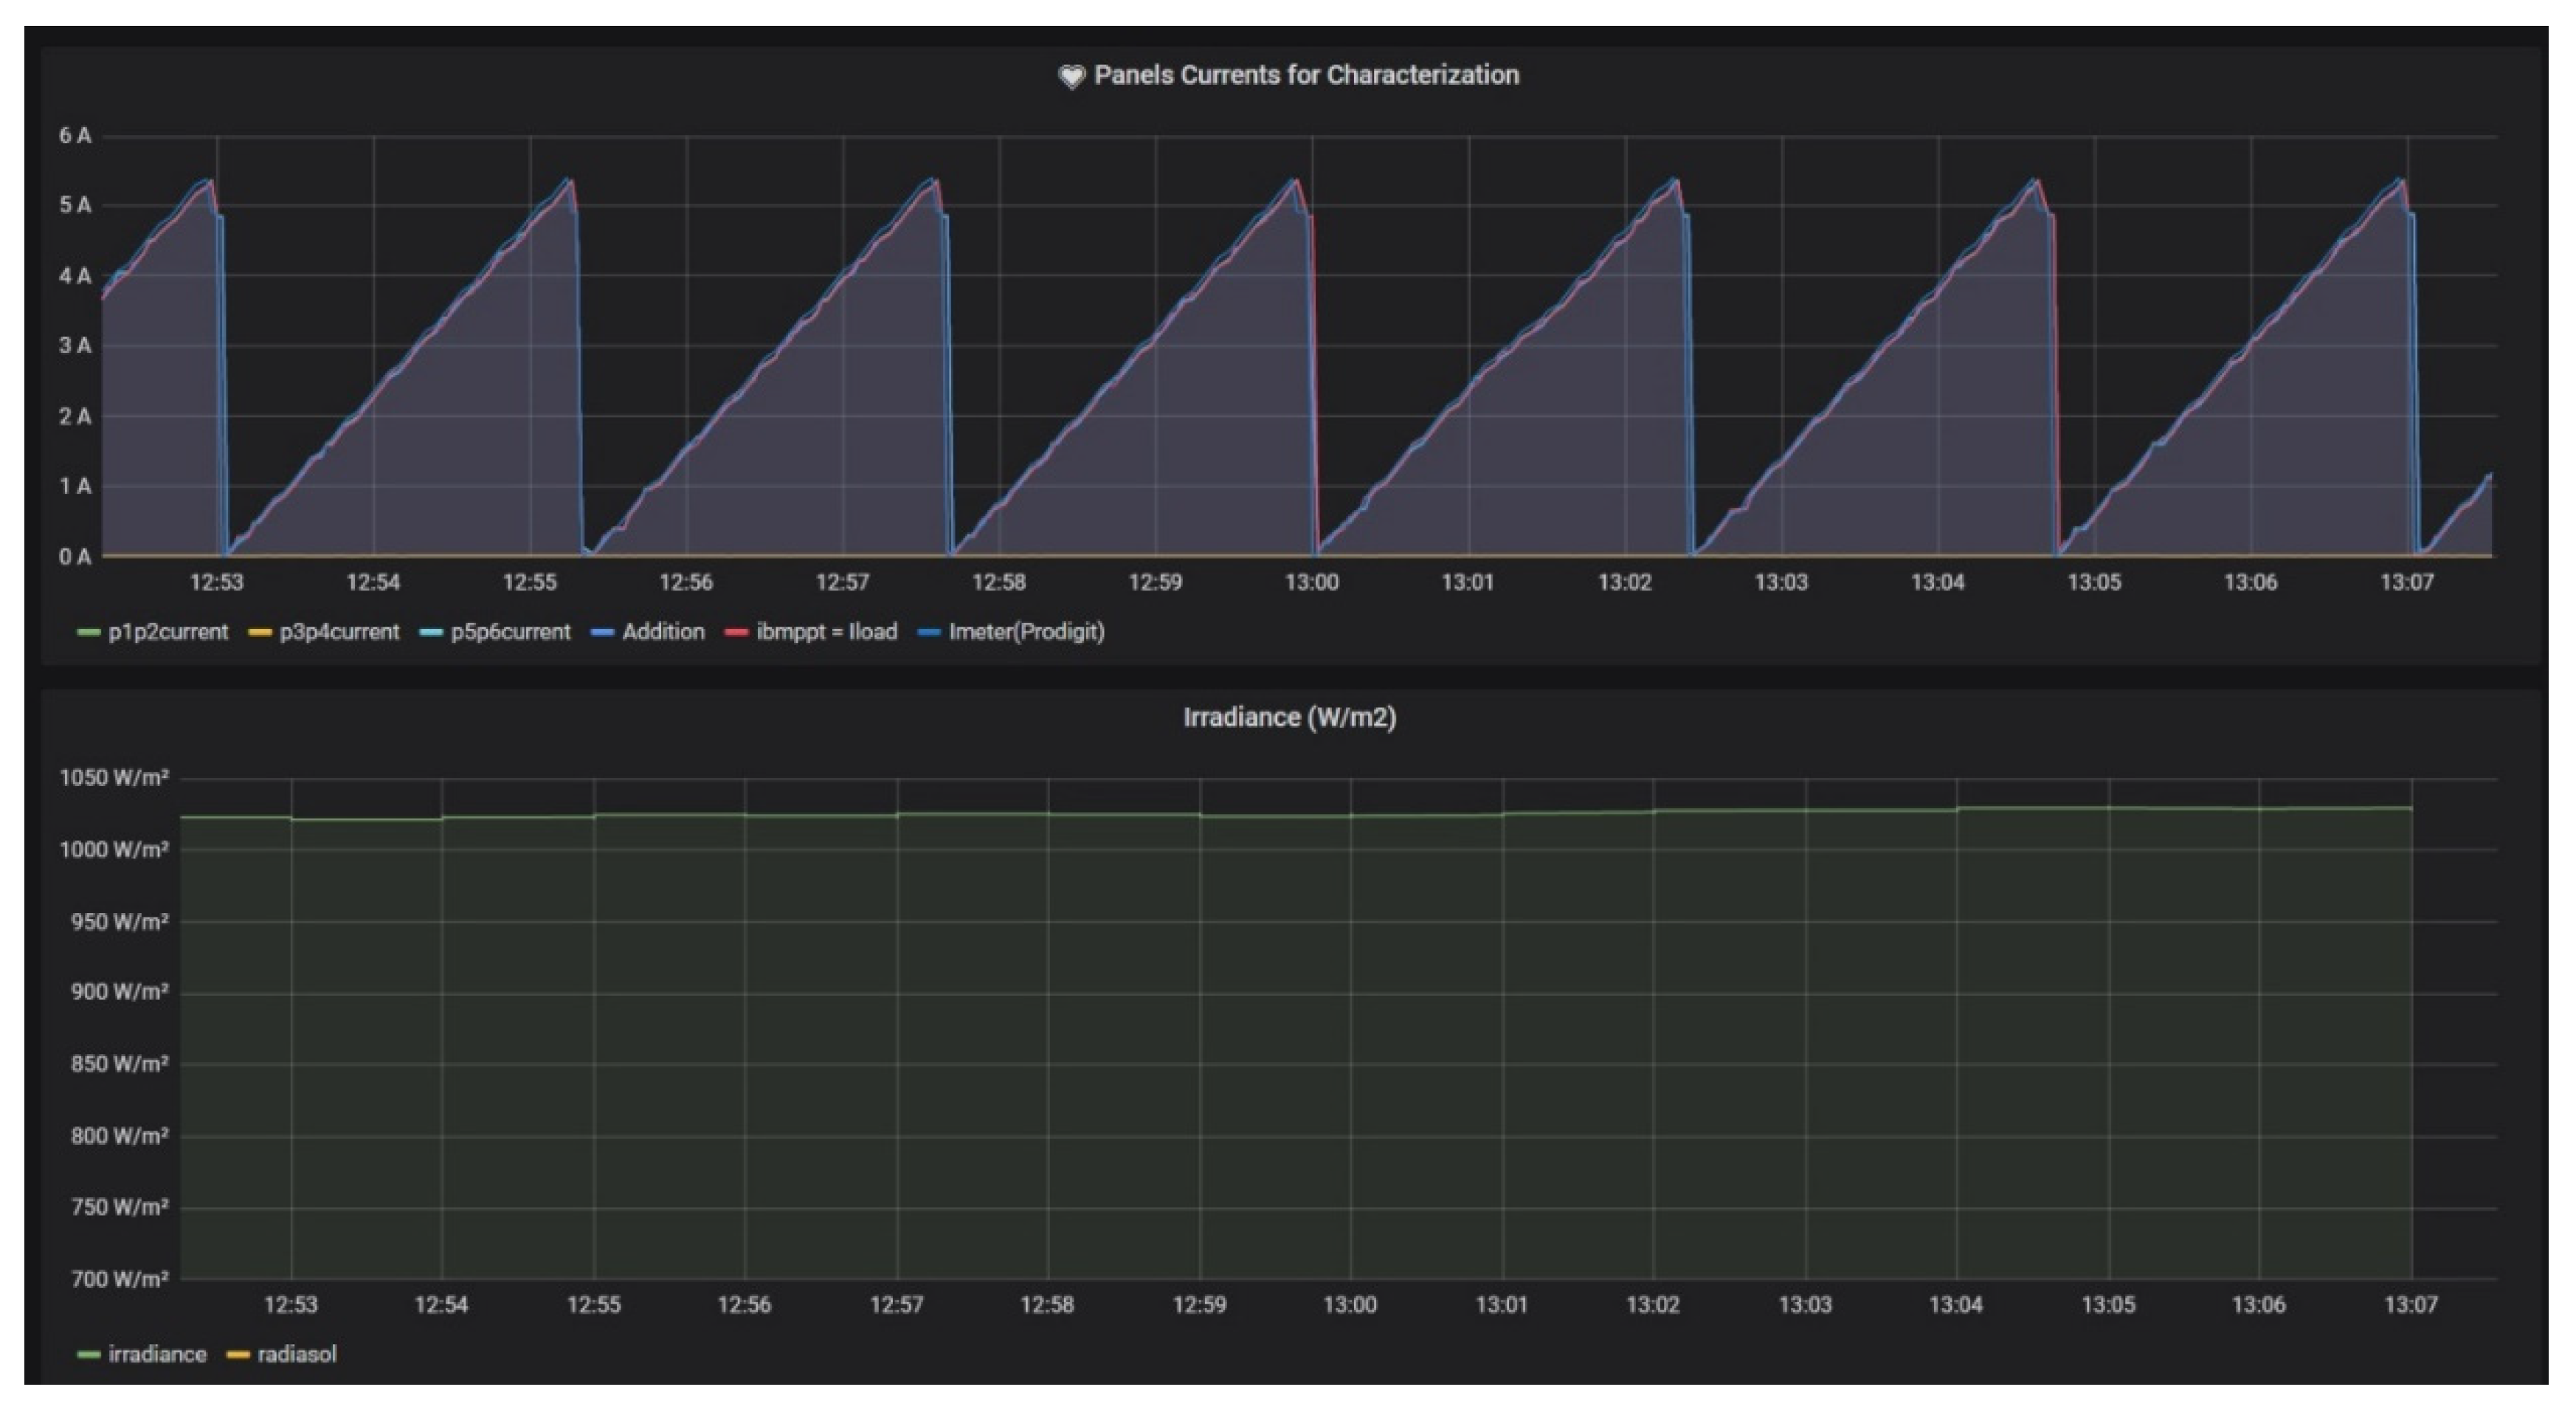Open the Panels Currents for Characterization title menu
This screenshot has width=2576, height=1415.
(1306, 75)
